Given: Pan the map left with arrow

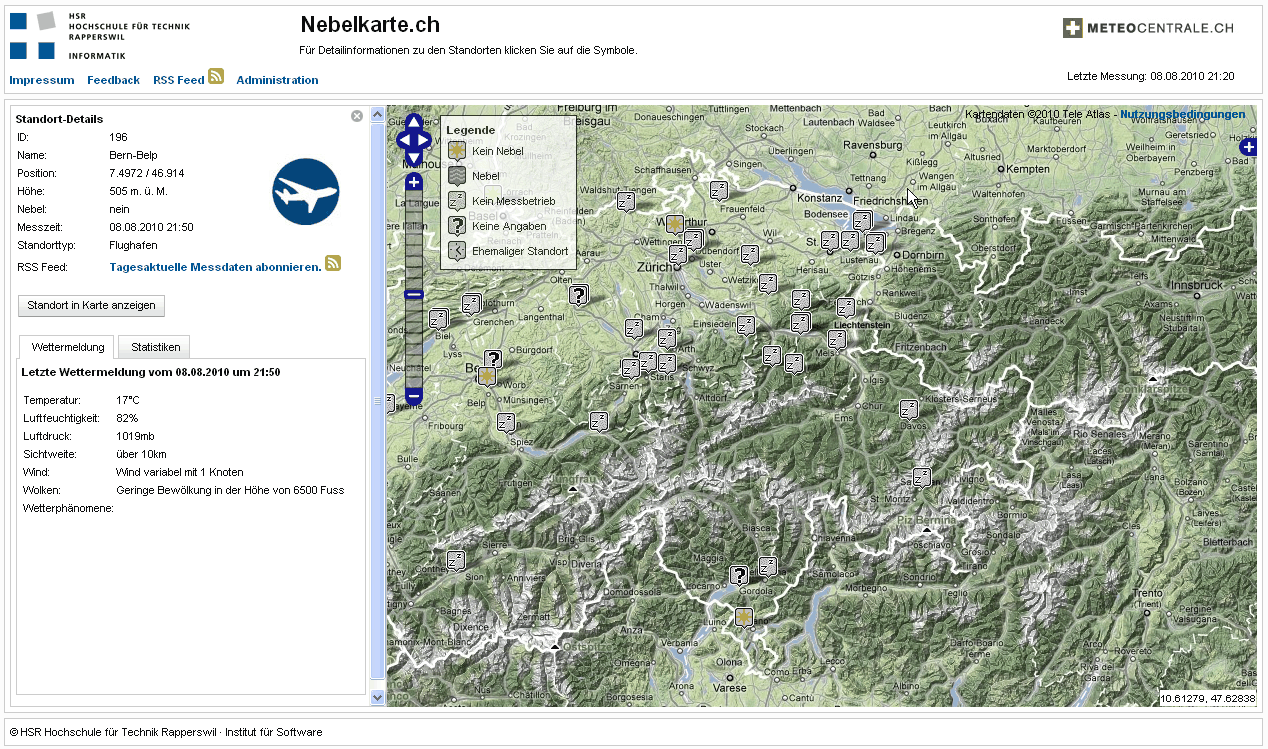Looking at the screenshot, I should [402, 140].
